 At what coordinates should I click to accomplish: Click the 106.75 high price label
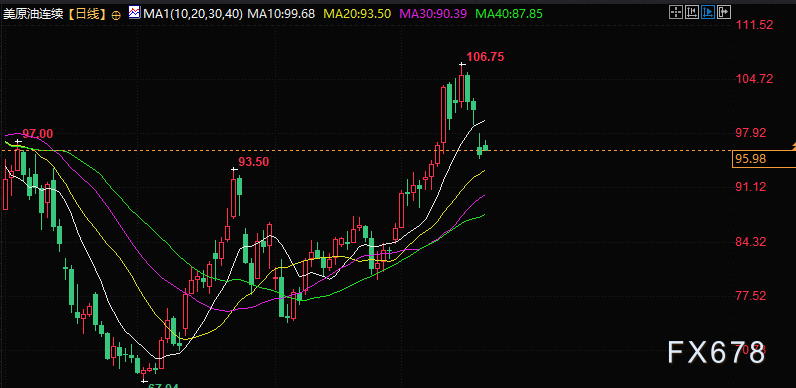485,57
